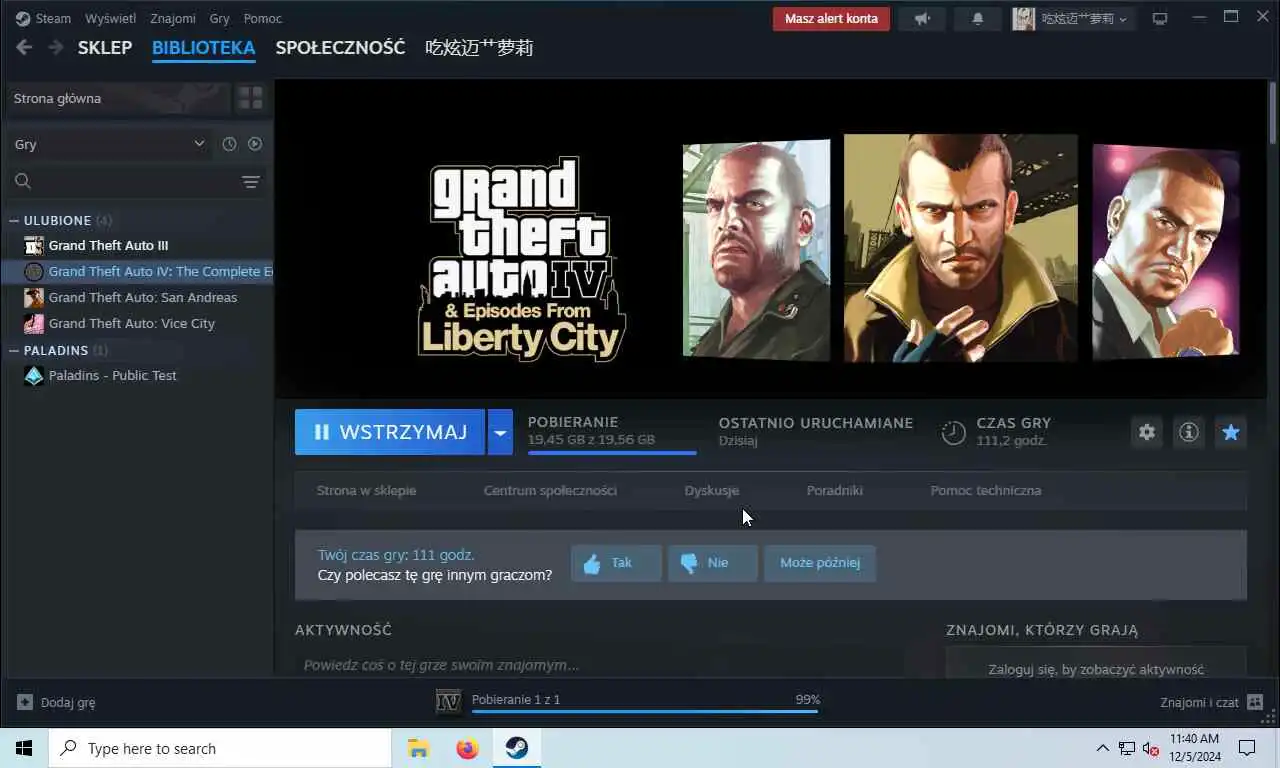Go back with the left arrow

(24, 47)
